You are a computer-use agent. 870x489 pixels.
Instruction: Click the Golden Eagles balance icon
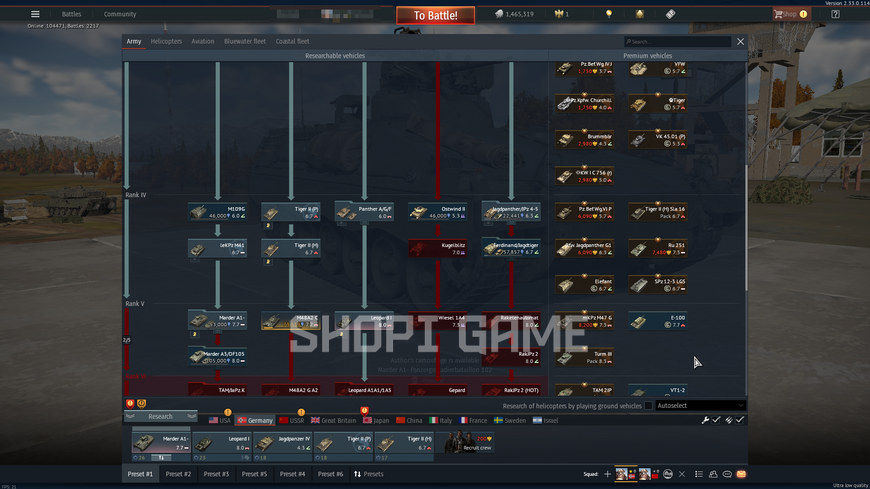559,14
